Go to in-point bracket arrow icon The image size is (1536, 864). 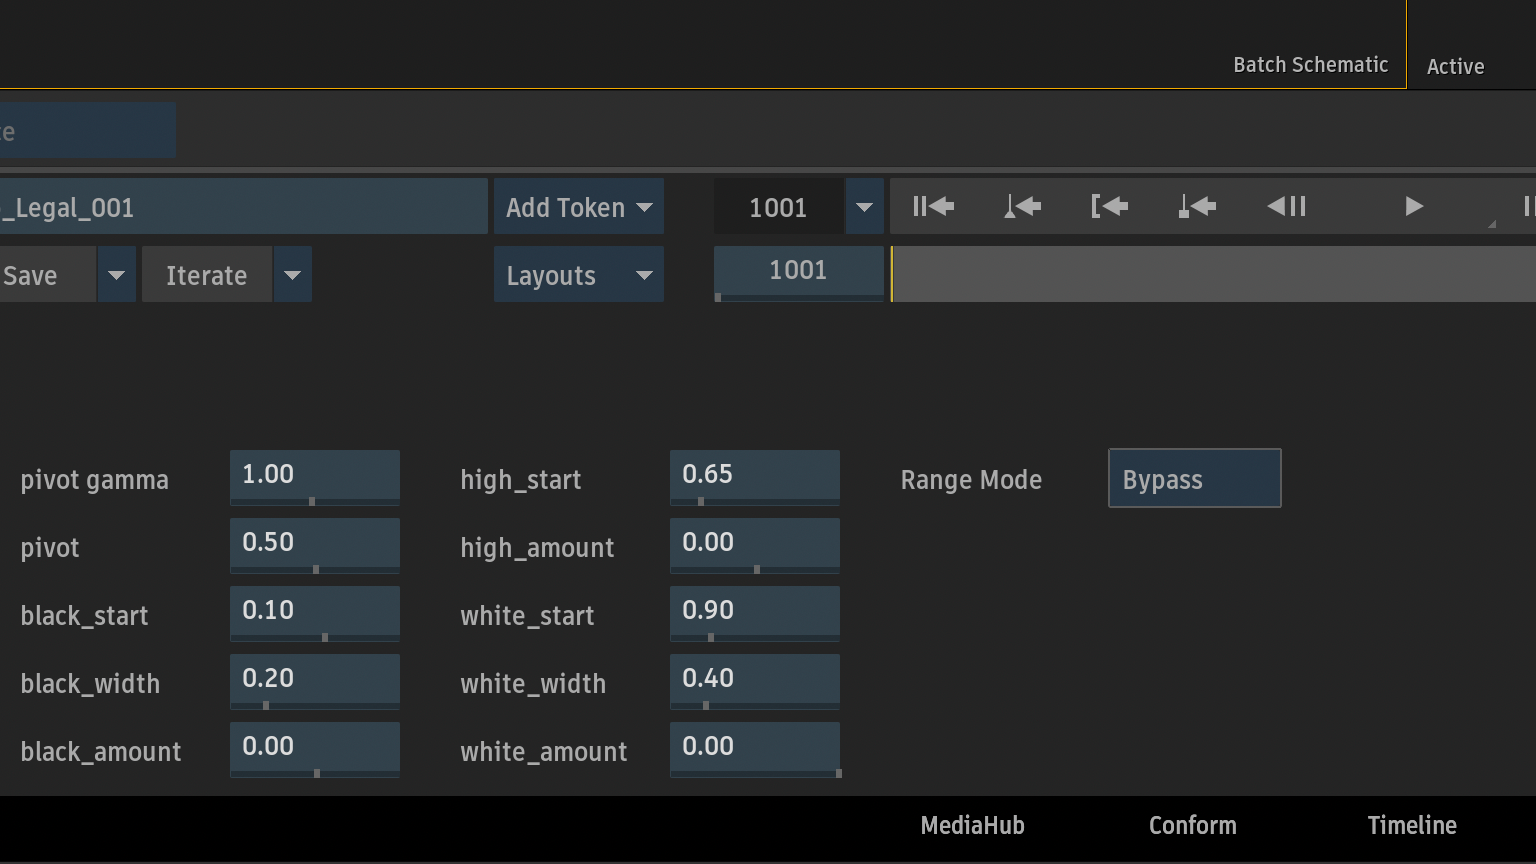pyautogui.click(x=1110, y=206)
